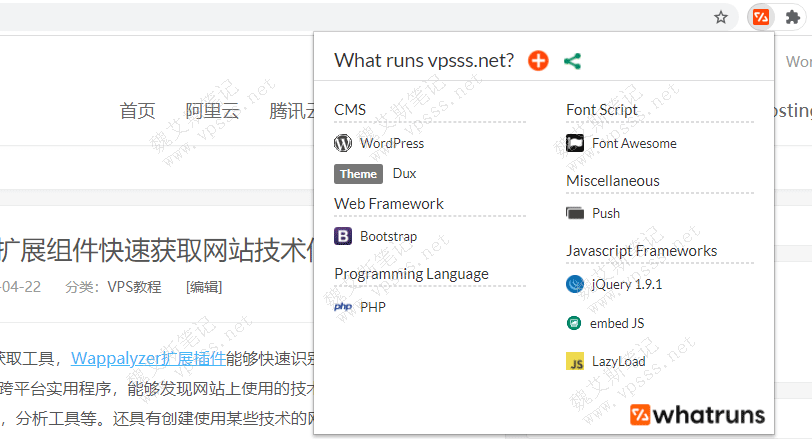Open the jQuery 1.9.1 entry
812x439 pixels.
[627, 284]
